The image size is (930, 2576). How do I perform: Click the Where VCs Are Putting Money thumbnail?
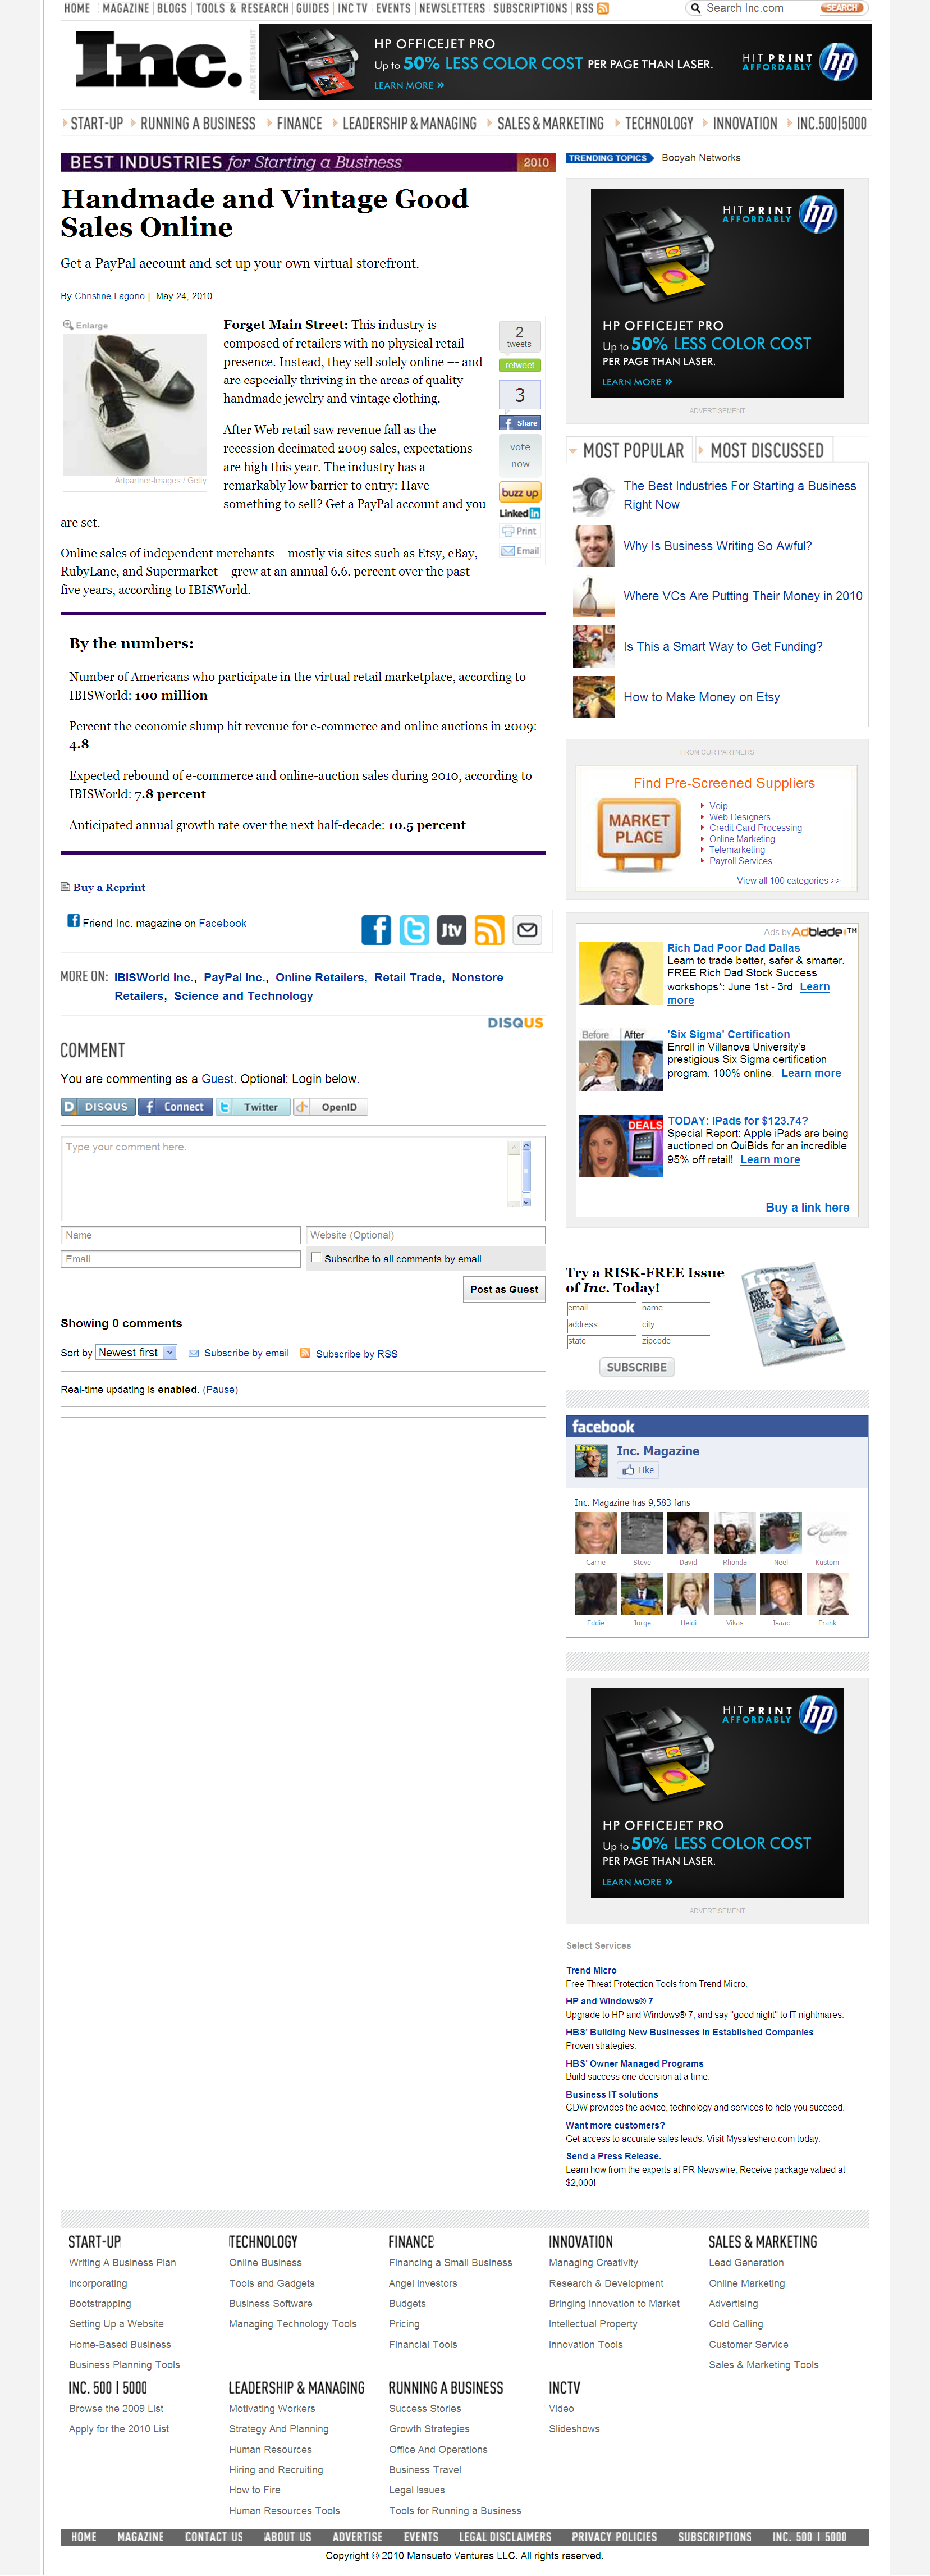(593, 596)
